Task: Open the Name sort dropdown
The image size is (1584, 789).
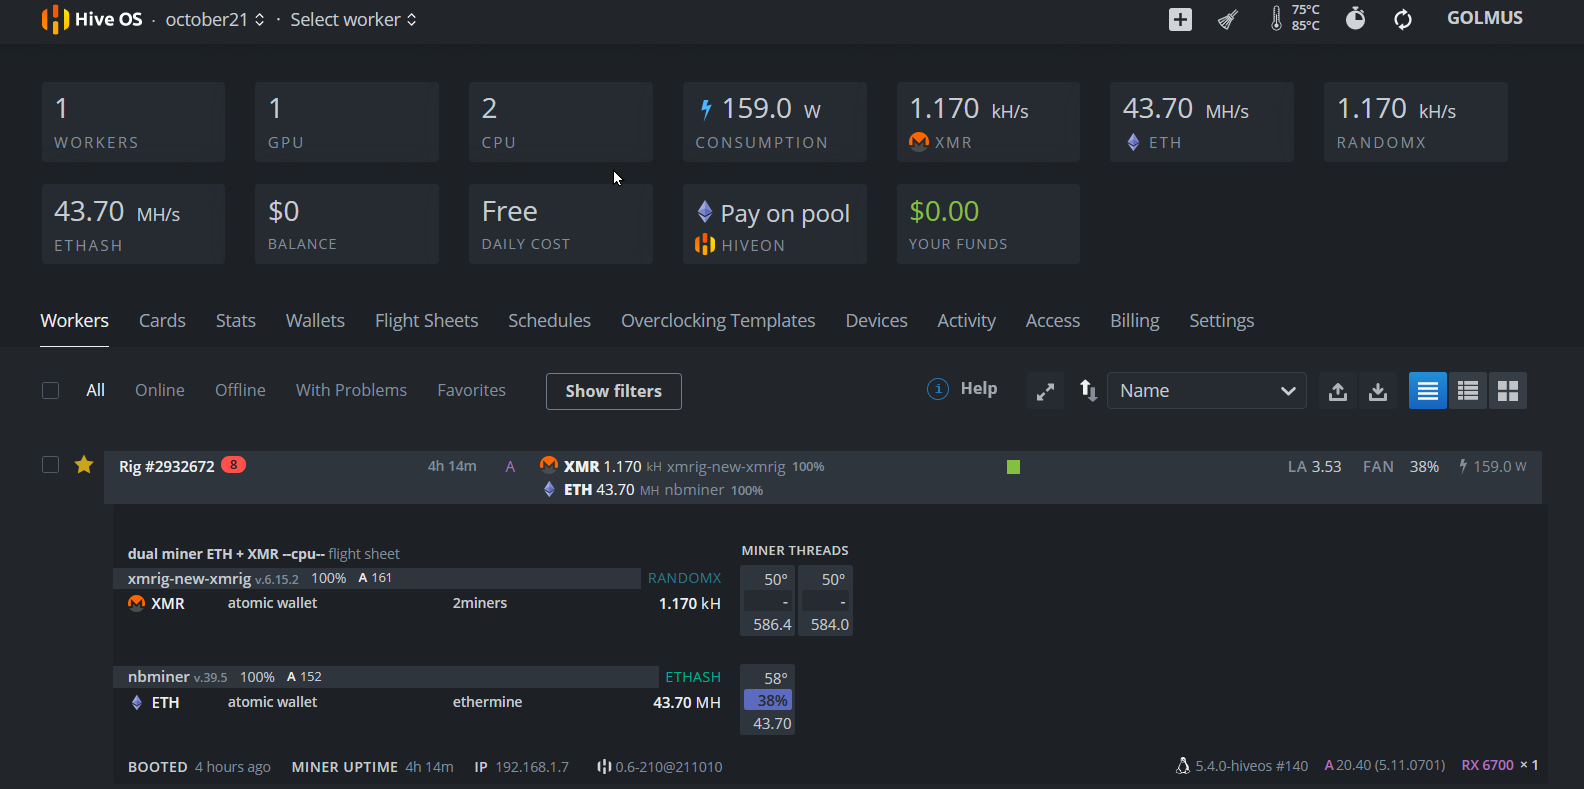Action: click(x=1206, y=391)
